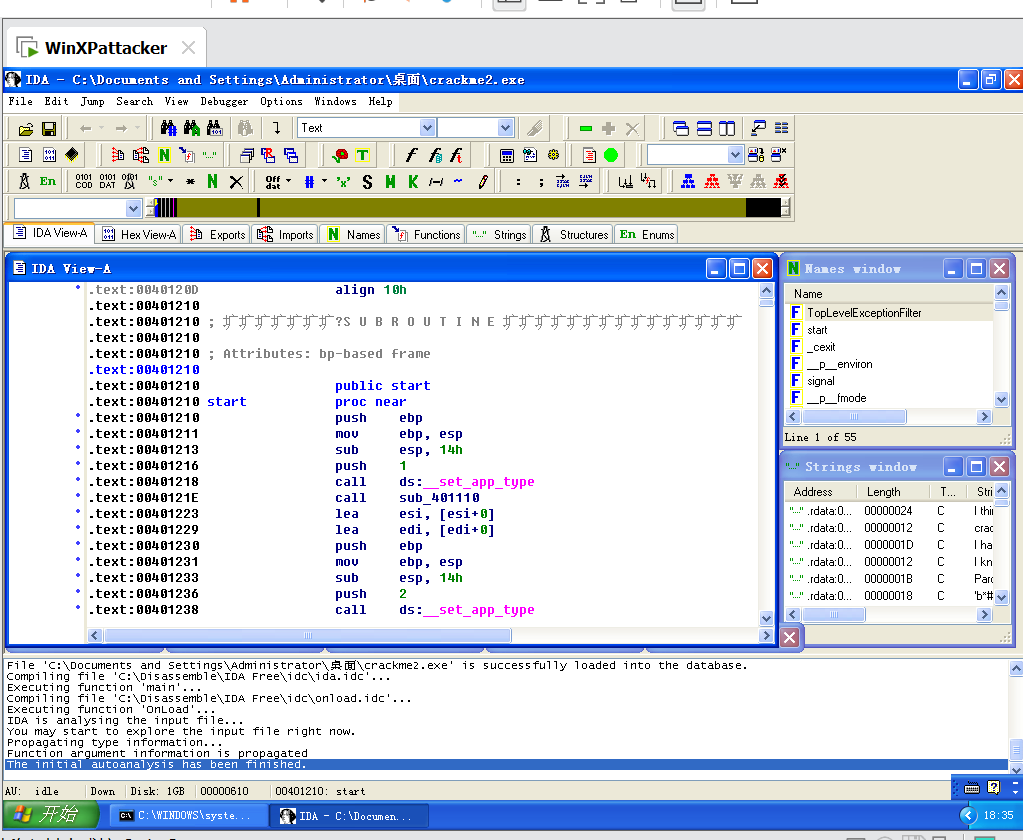Screen dimensions: 1023x840
Task: Click the green N names toolbar icon
Action: click(x=164, y=155)
